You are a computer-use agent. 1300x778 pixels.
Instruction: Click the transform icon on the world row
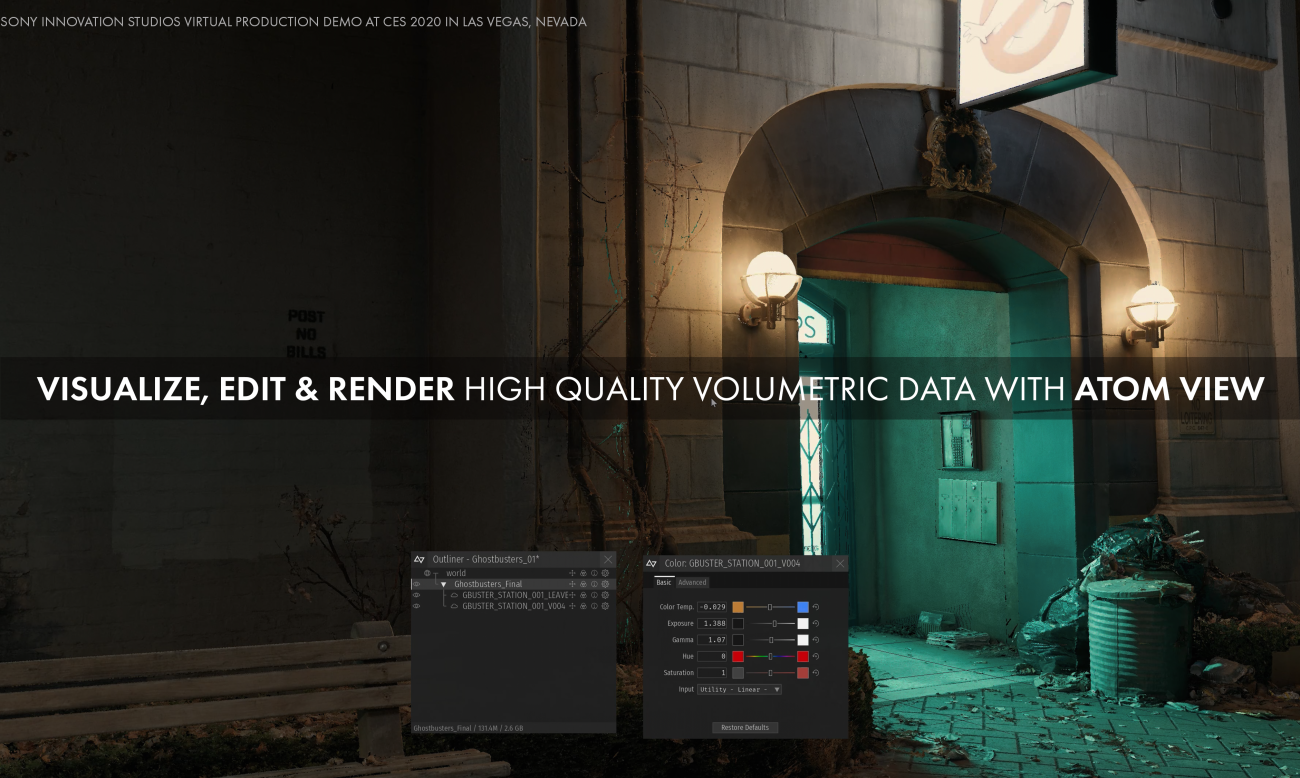(573, 573)
